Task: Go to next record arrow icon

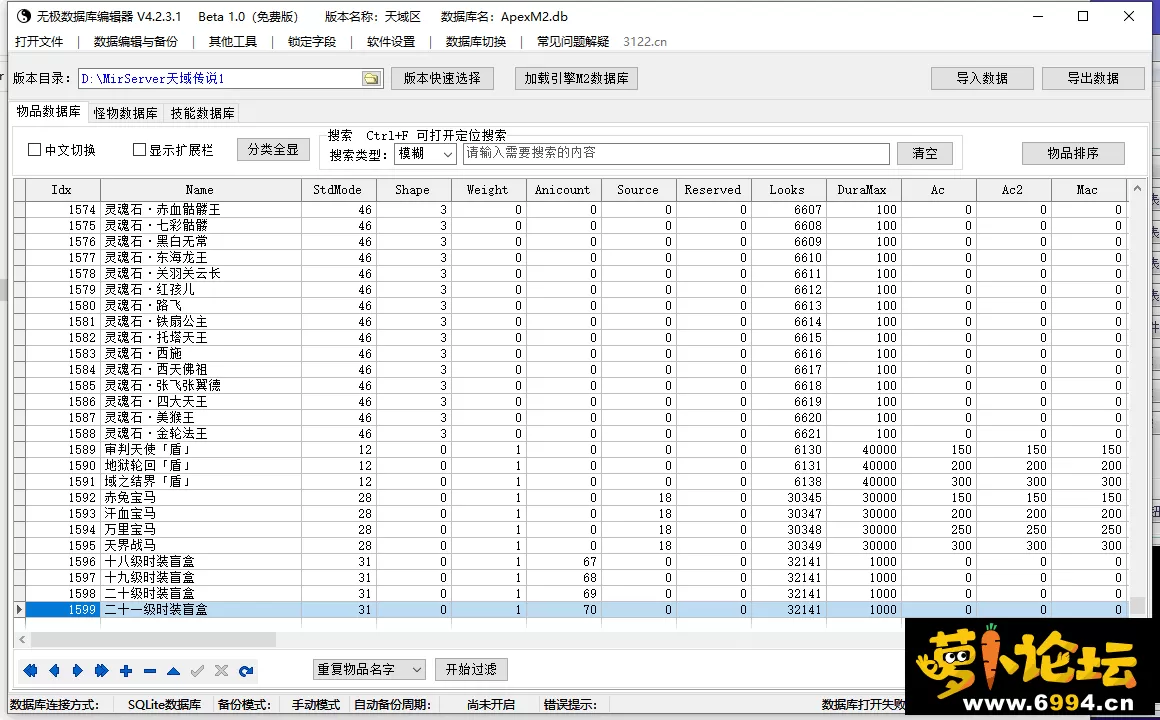Action: (x=78, y=671)
